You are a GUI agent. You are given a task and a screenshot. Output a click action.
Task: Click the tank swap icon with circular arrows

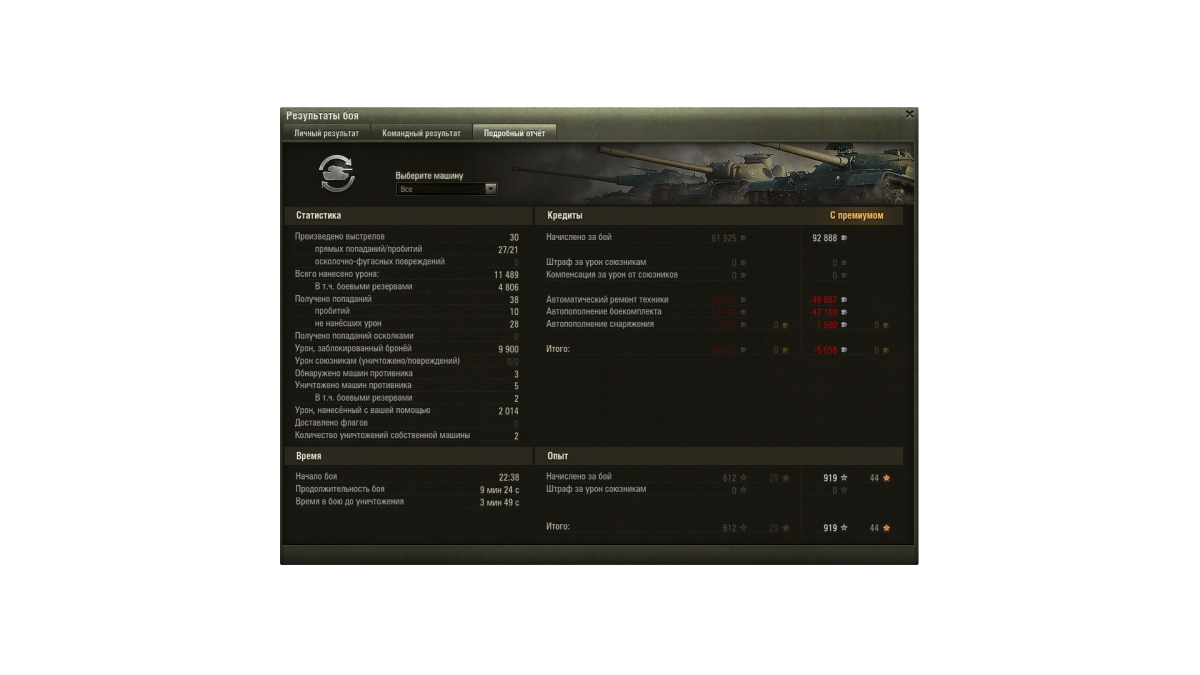337,173
